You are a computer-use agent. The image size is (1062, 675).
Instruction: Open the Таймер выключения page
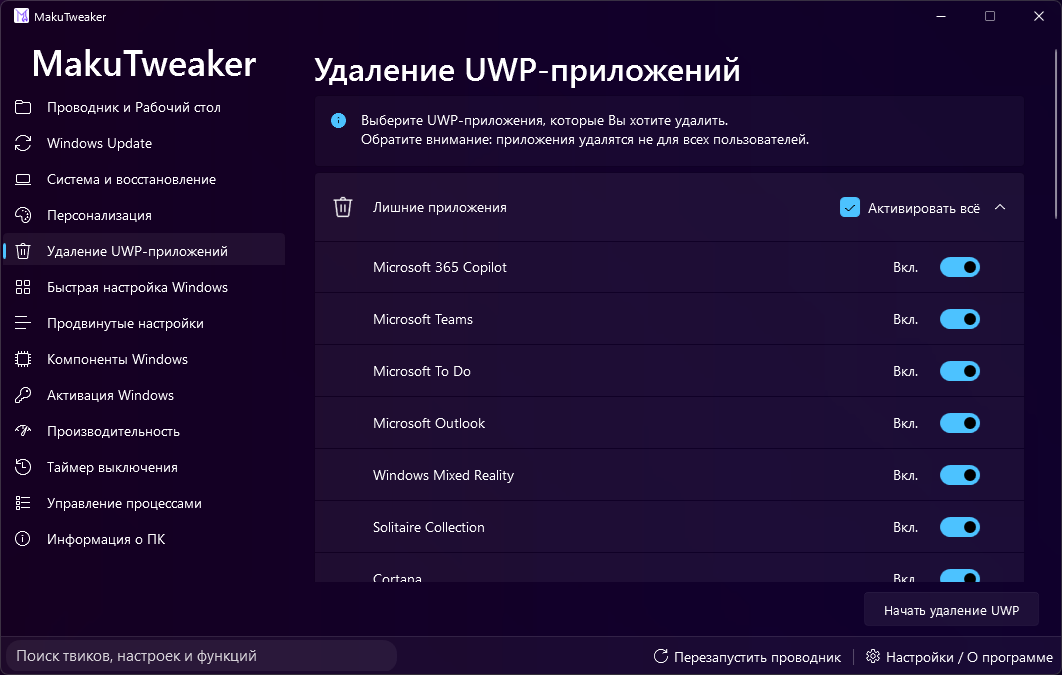tap(144, 467)
